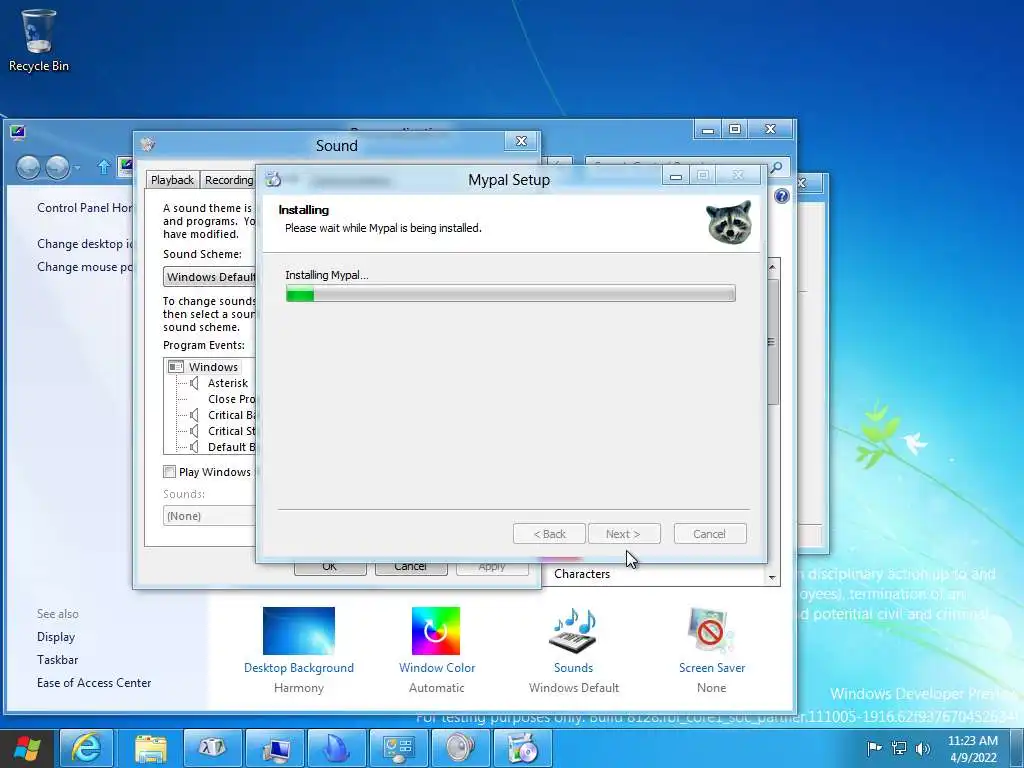1024x768 pixels.
Task: Click the lambda cube taskbar icon
Action: 212,748
